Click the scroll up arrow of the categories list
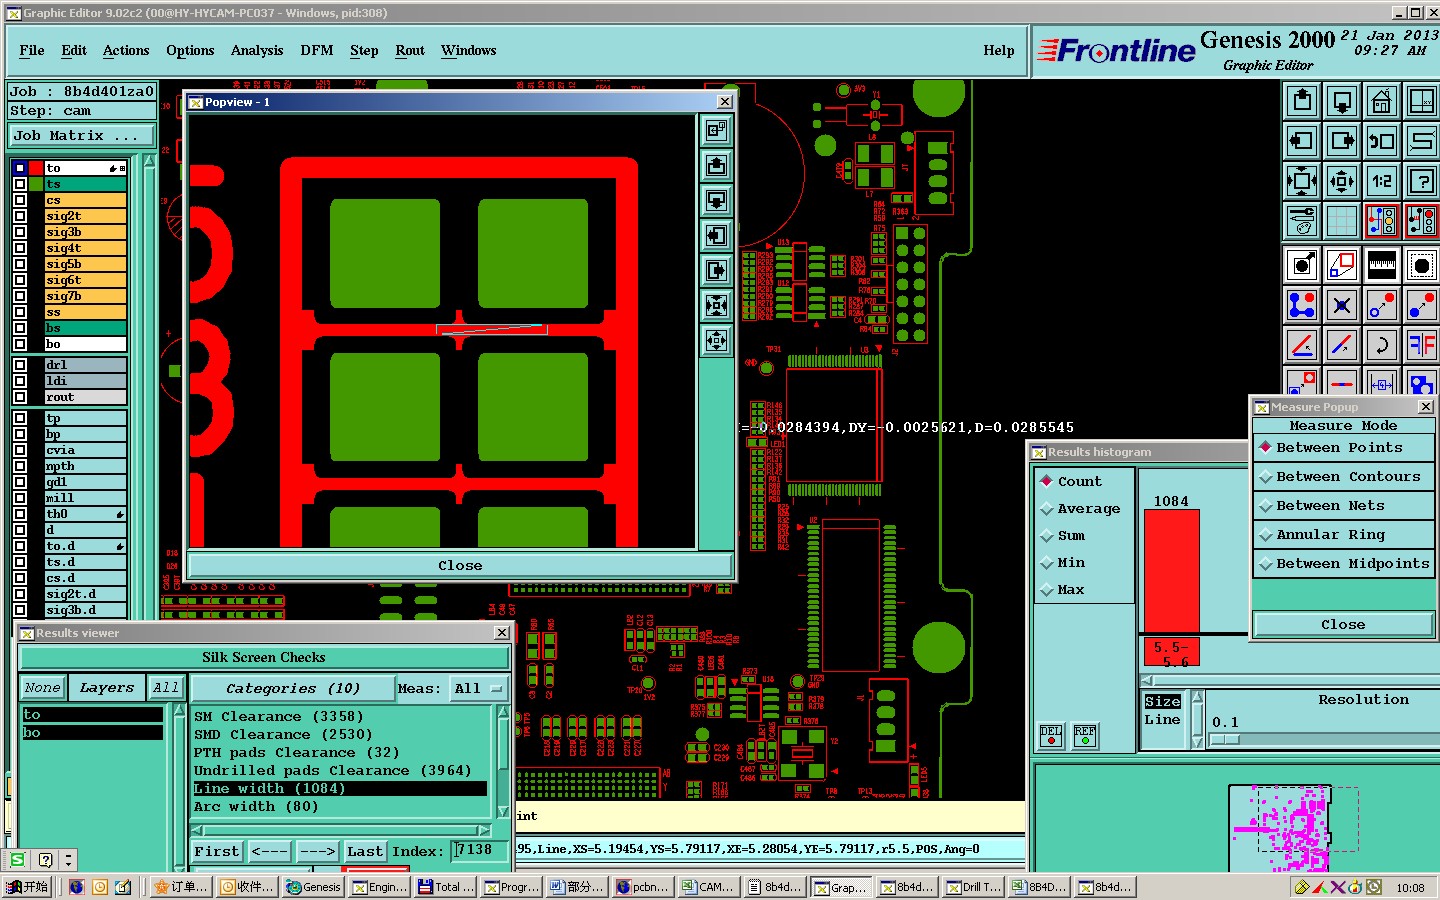The image size is (1440, 900). [x=503, y=712]
